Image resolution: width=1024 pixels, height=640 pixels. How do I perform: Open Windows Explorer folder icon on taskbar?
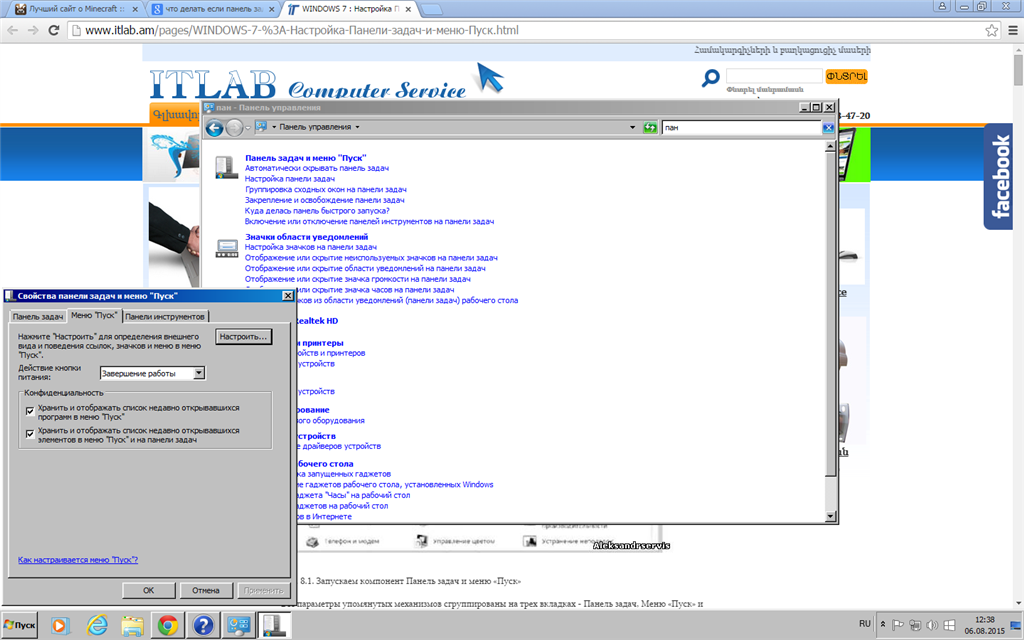point(132,626)
